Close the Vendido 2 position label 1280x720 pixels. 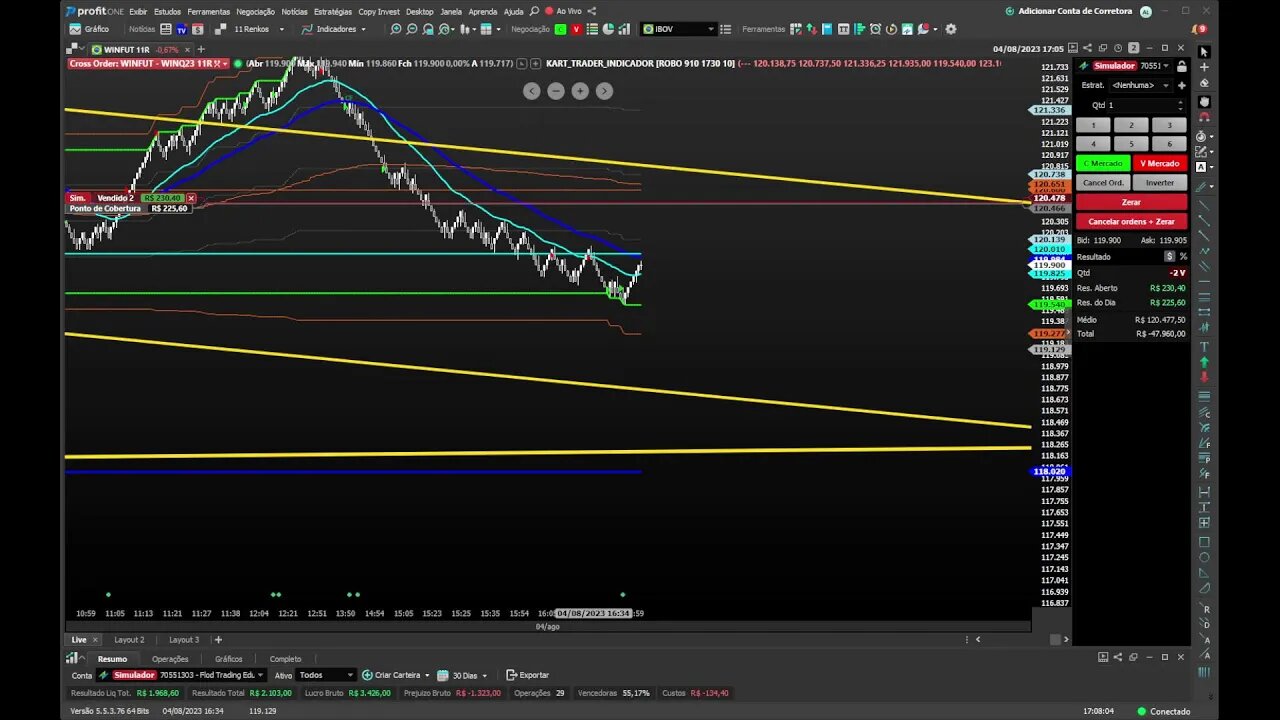point(191,198)
